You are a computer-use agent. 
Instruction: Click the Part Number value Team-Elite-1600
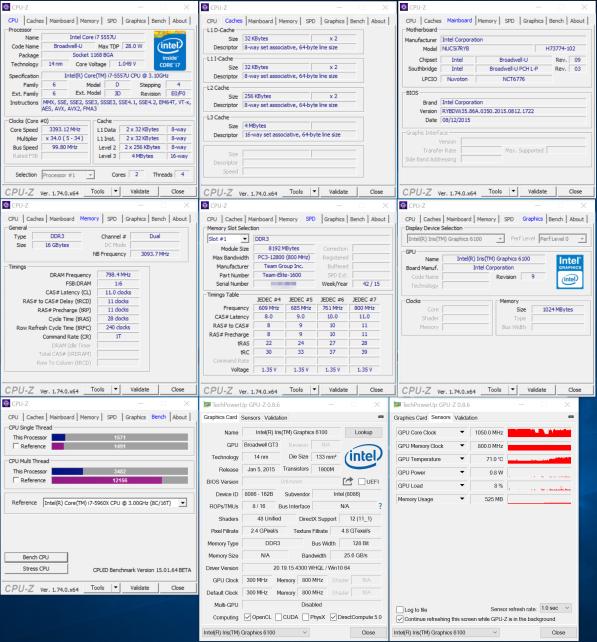point(282,275)
